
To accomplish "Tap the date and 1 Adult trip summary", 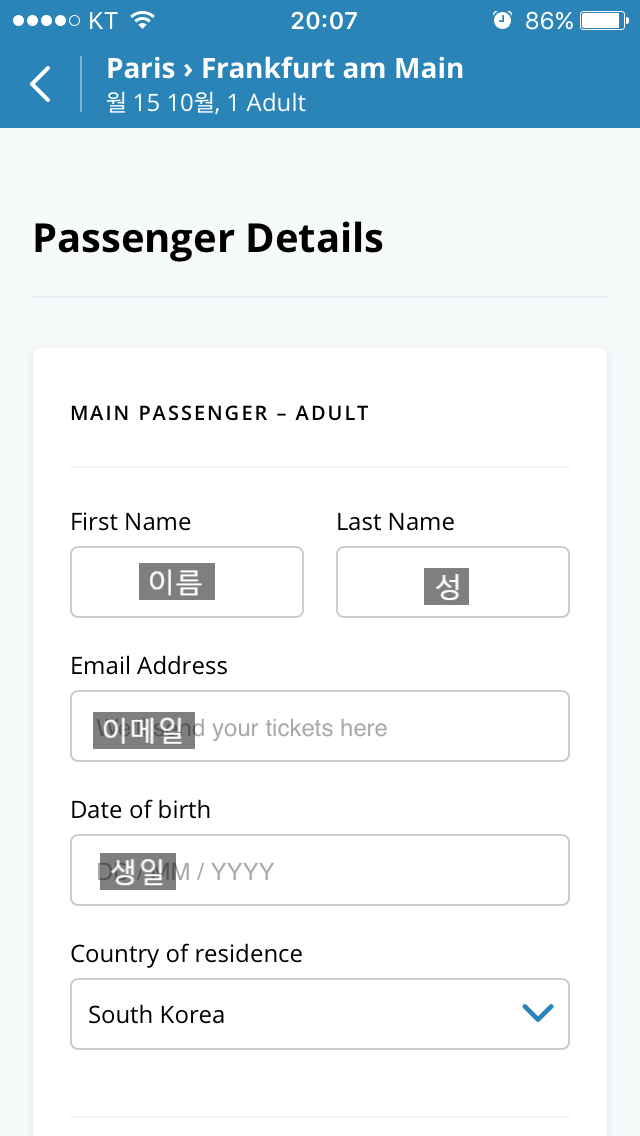I will coord(206,102).
